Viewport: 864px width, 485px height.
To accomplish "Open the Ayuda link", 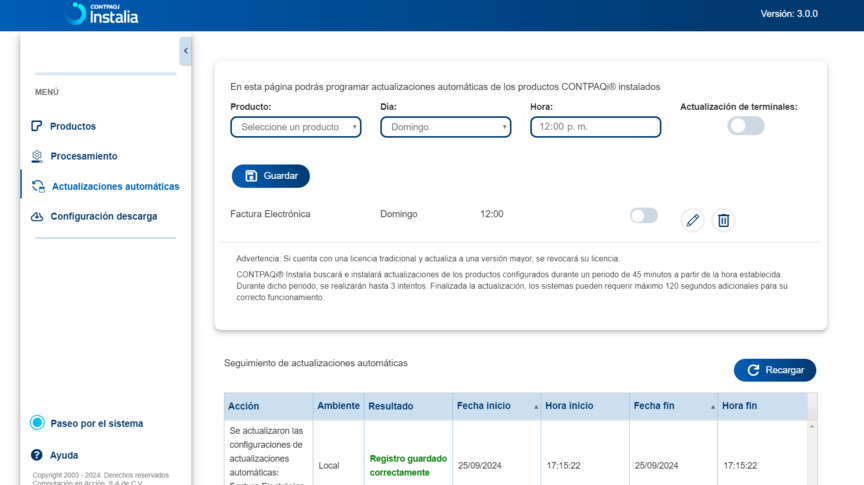I will click(x=64, y=455).
